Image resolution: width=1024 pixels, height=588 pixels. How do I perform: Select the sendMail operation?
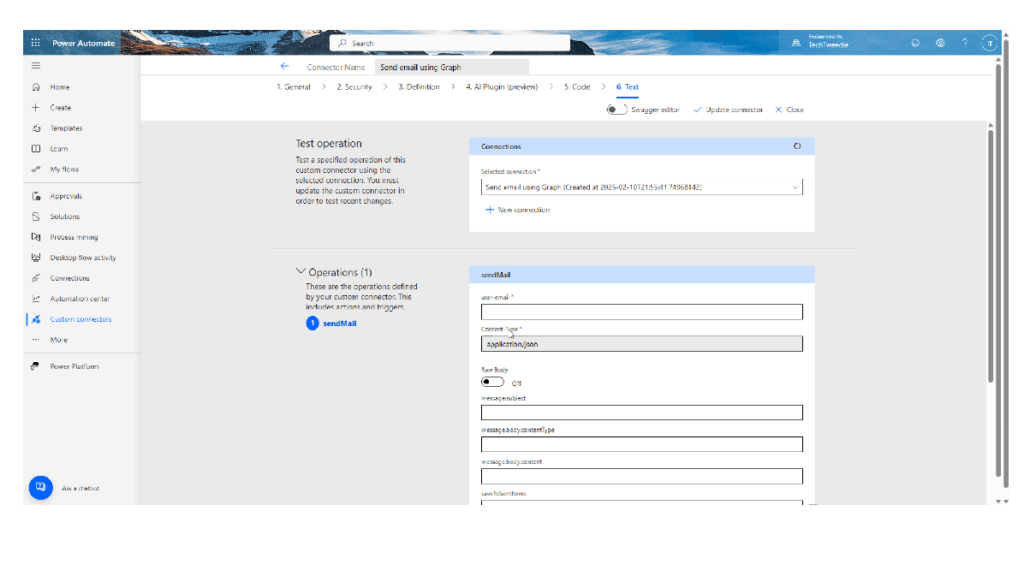(x=339, y=323)
